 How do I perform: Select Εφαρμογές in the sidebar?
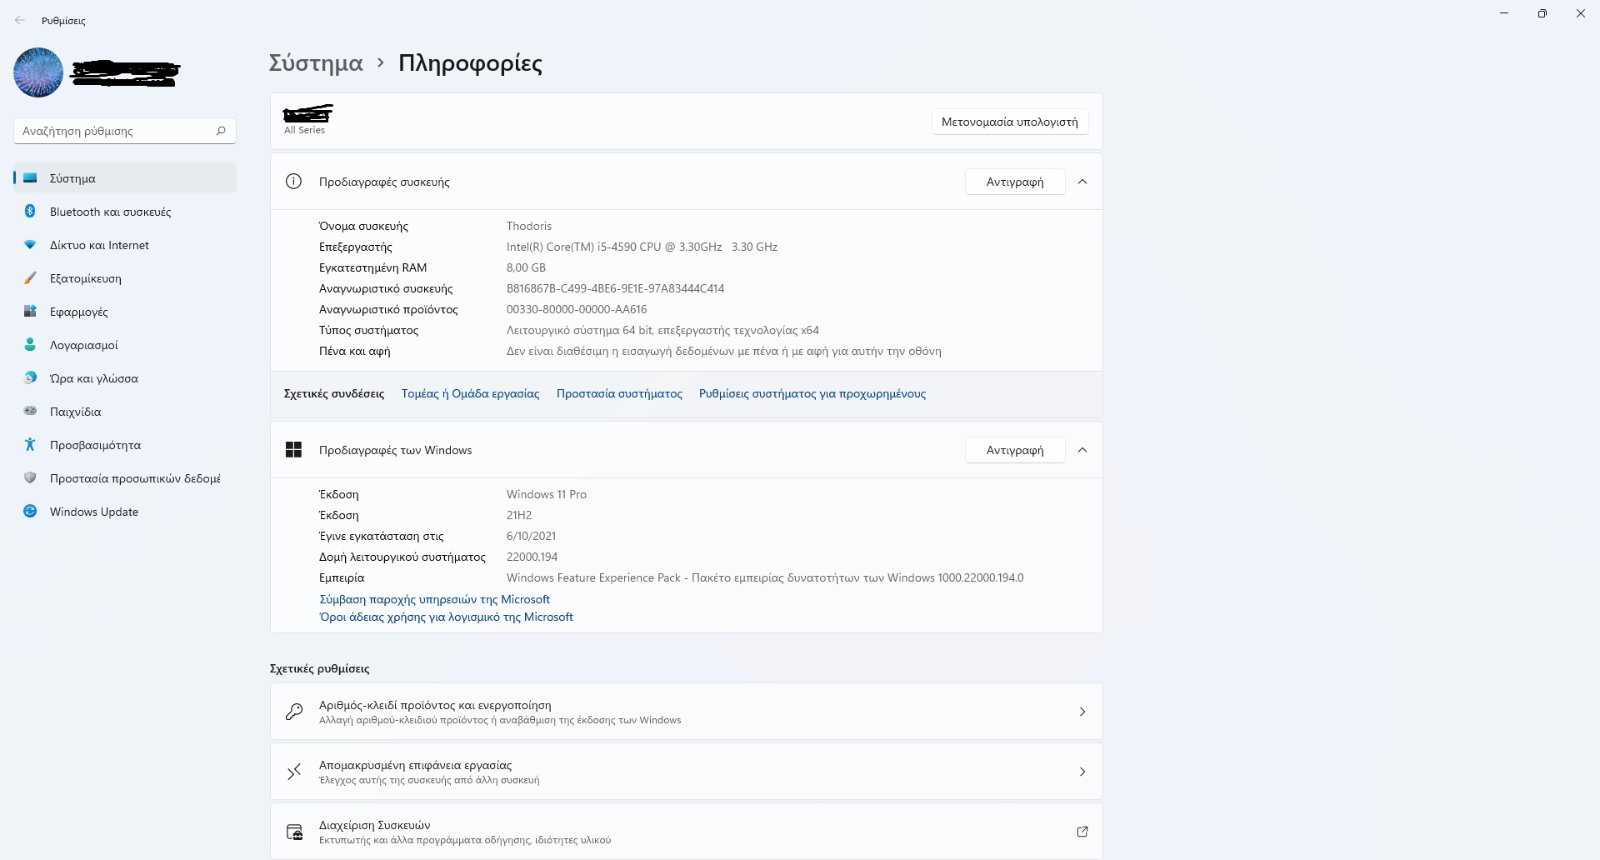[x=125, y=312]
